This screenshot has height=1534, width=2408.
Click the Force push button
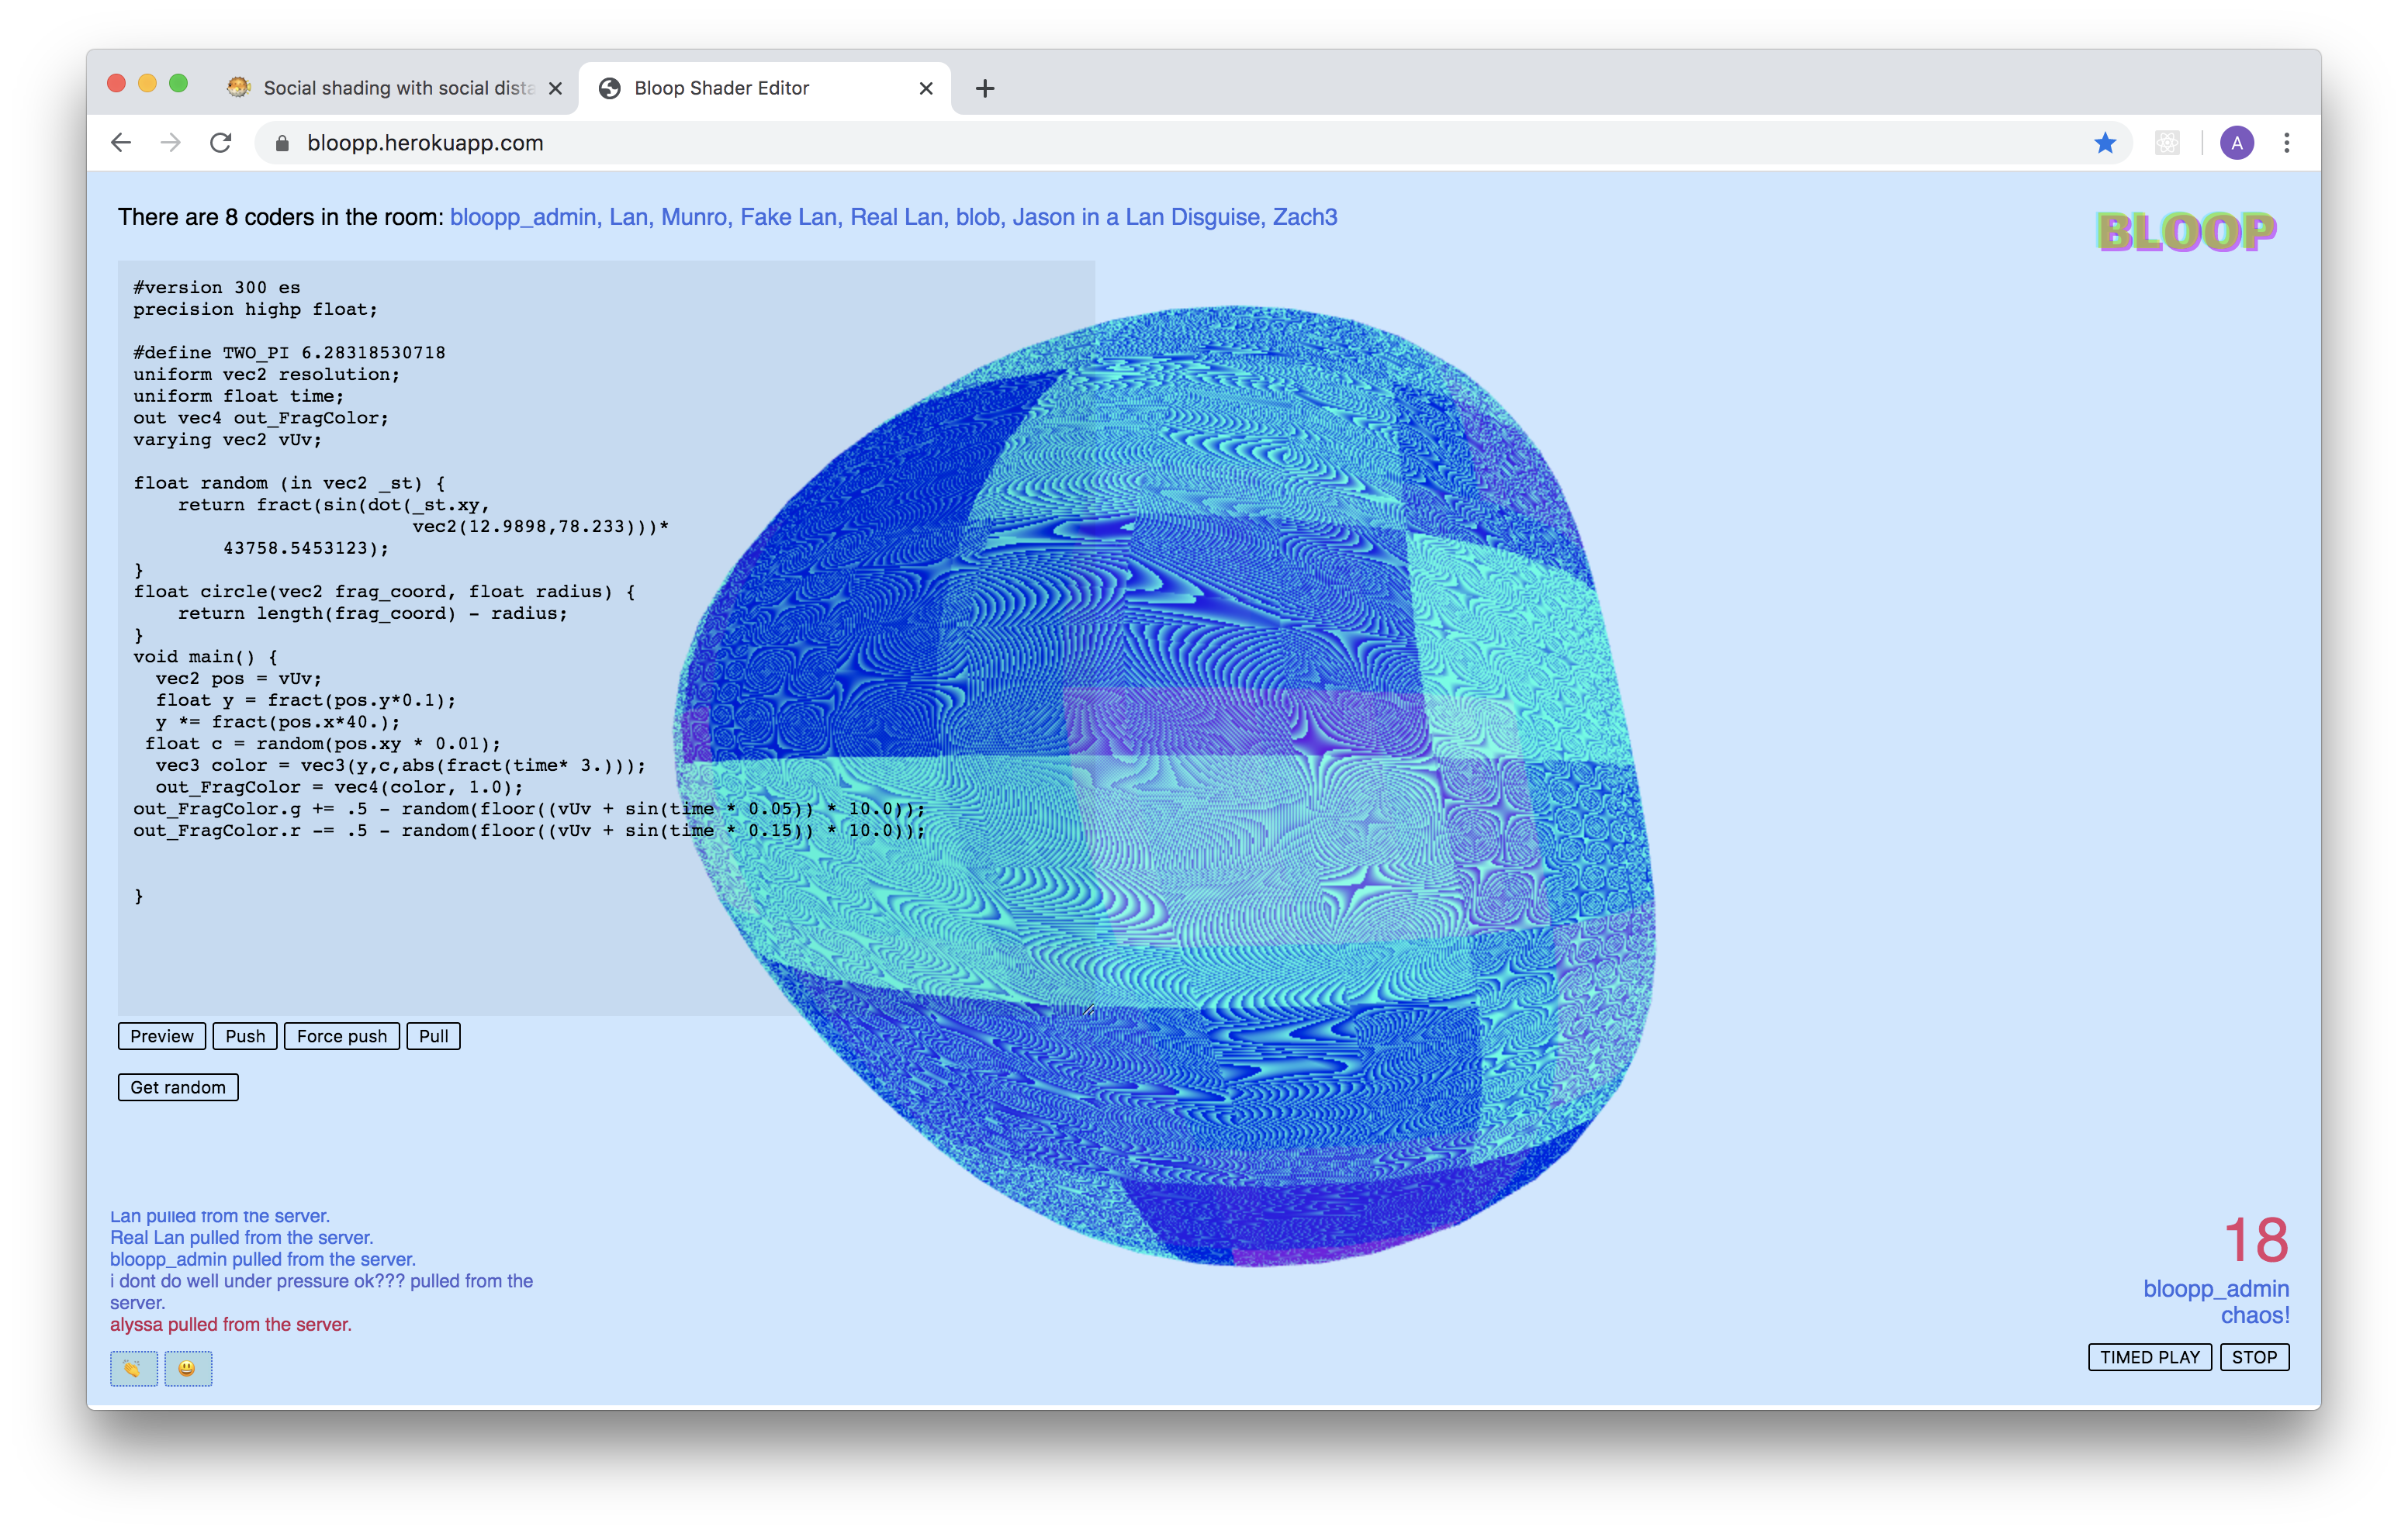click(341, 1036)
